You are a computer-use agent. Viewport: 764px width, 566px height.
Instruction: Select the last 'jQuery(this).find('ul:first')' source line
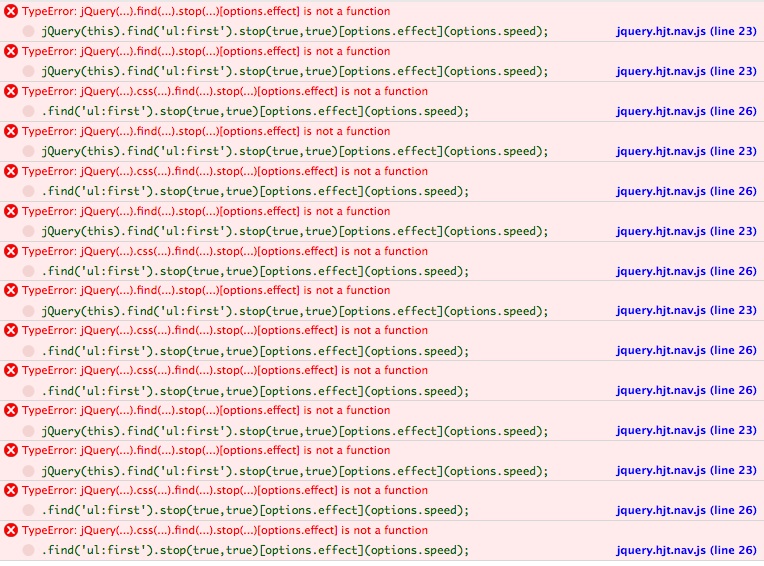[x=295, y=471]
